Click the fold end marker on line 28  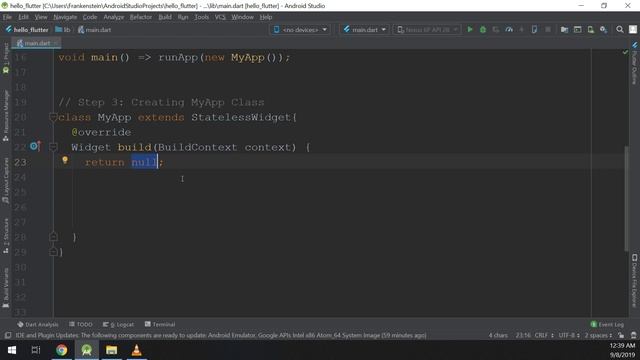tap(53, 237)
